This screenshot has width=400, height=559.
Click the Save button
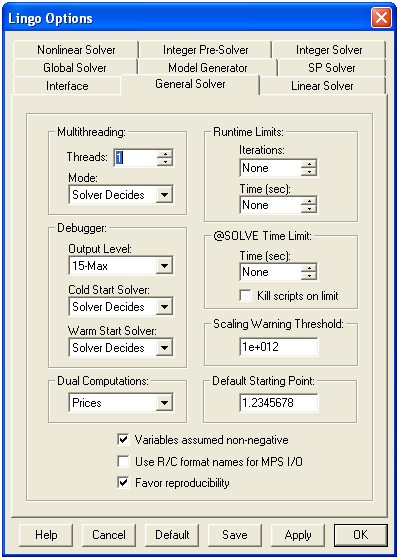pyautogui.click(x=235, y=535)
